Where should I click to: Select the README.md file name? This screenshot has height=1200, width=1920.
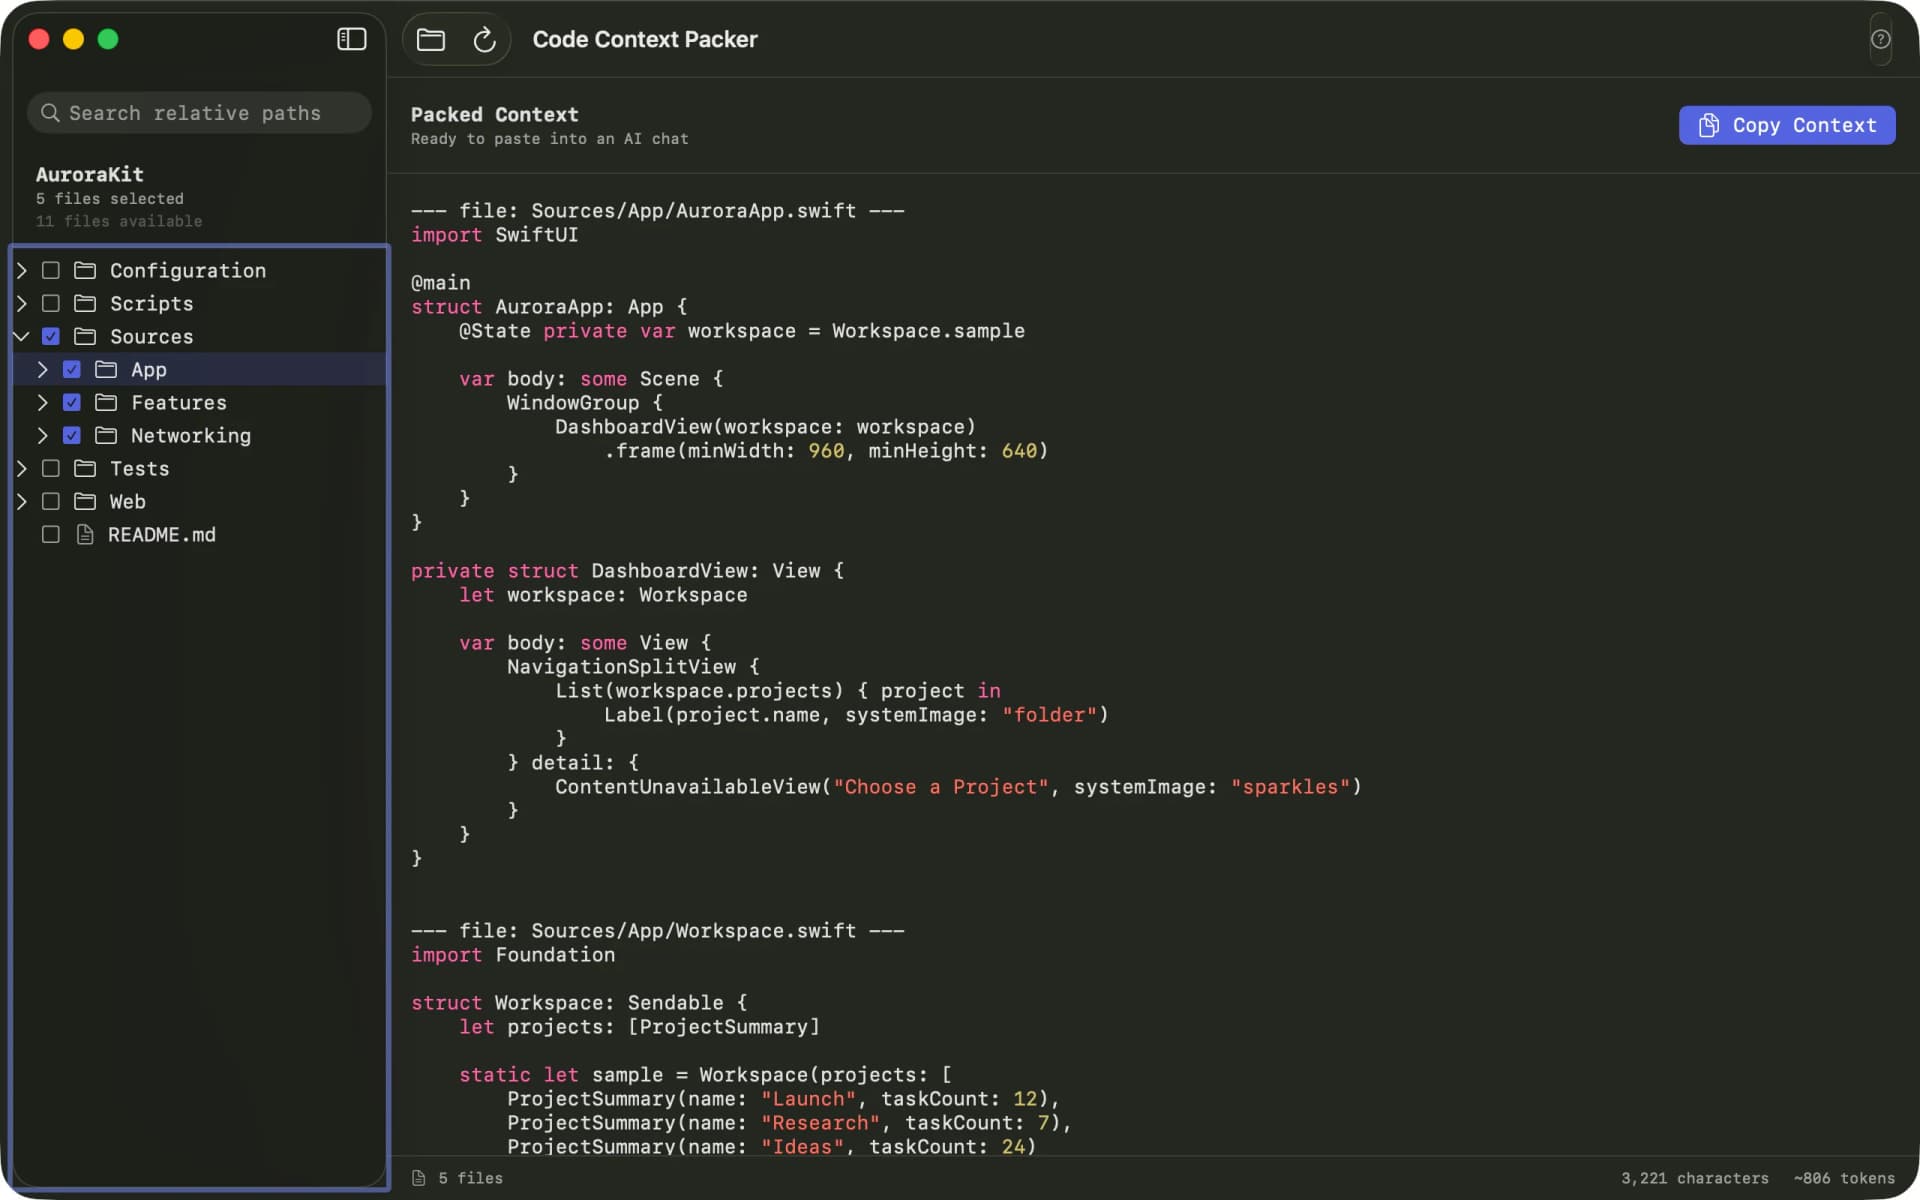coord(162,534)
